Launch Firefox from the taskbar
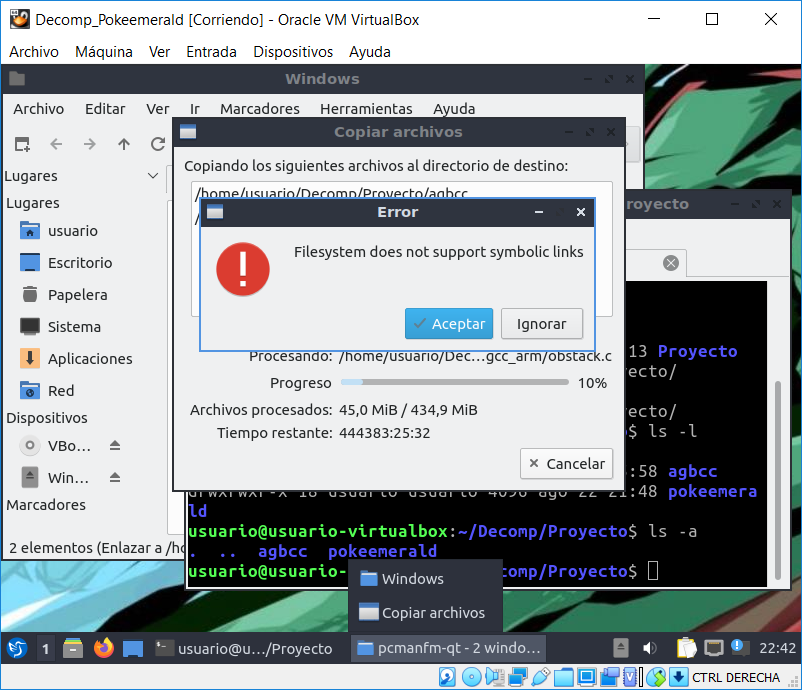 (x=103, y=648)
